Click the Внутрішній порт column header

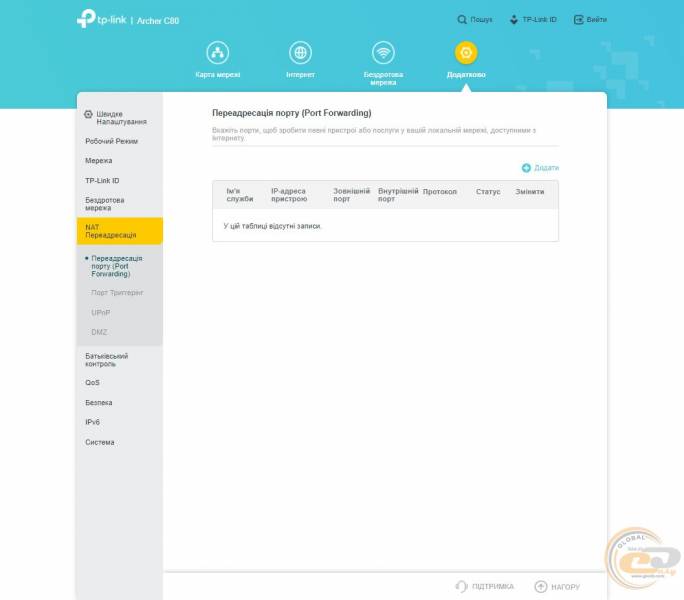398,195
